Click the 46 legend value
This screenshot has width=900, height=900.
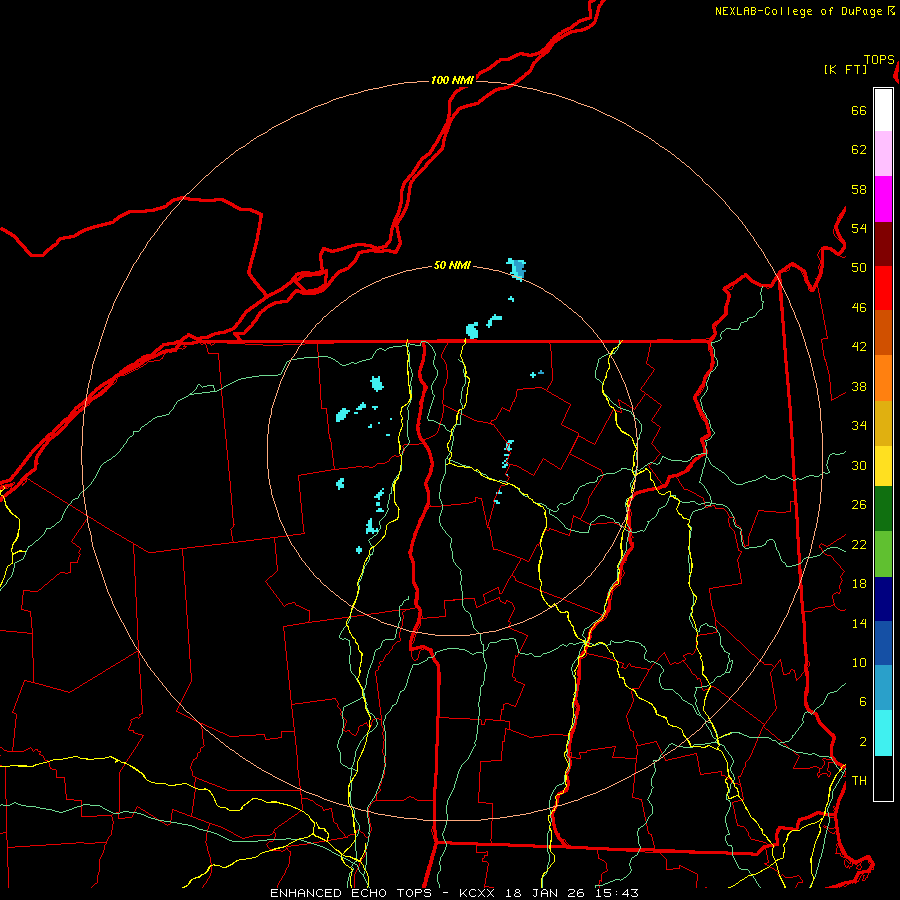tap(859, 308)
